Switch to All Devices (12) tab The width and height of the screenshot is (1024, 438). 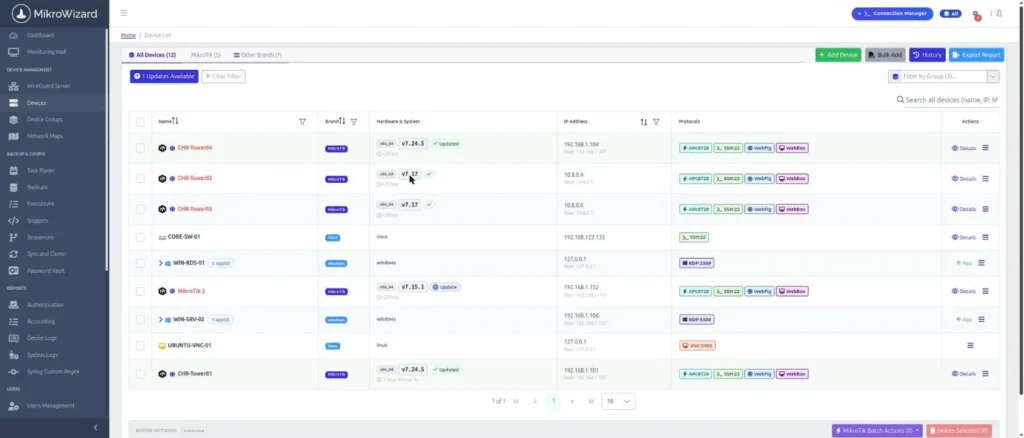pos(152,55)
